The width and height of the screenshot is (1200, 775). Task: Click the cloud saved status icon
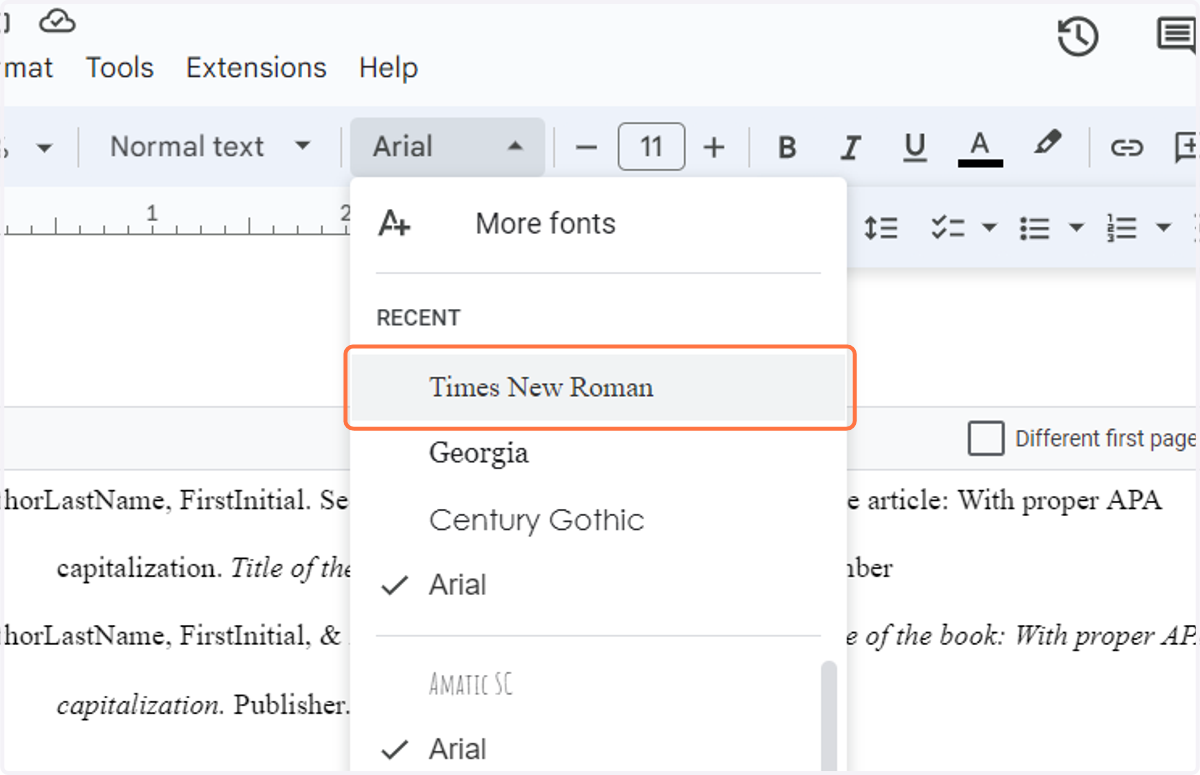58,20
